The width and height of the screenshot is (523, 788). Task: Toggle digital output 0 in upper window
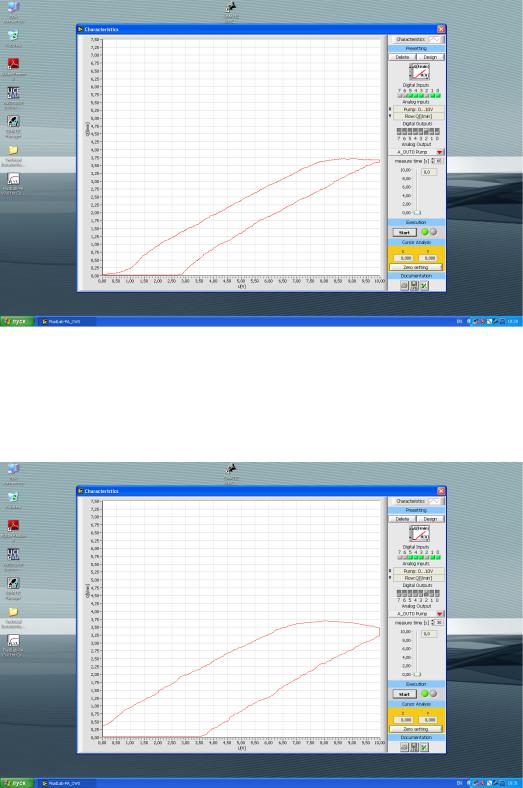(438, 131)
